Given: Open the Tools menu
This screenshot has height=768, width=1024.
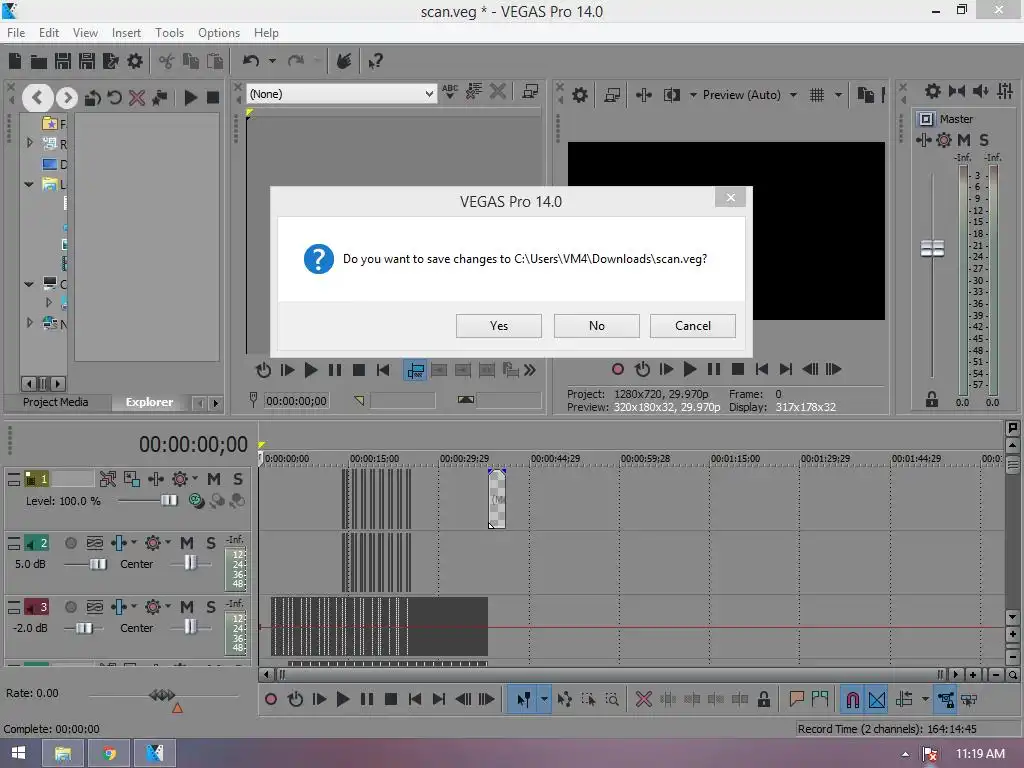Looking at the screenshot, I should pyautogui.click(x=169, y=33).
